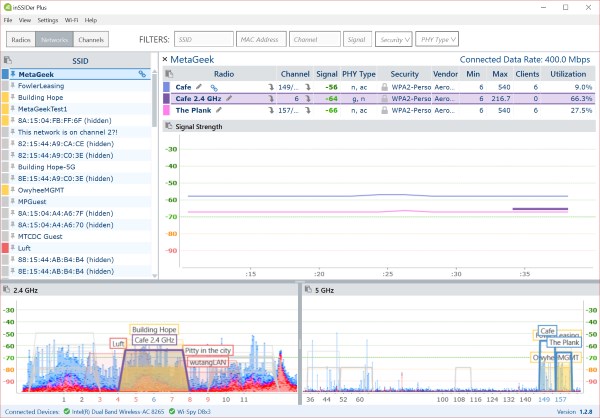Click the 2.4 GHz panel icon
This screenshot has width=600, height=418.
[x=7, y=289]
